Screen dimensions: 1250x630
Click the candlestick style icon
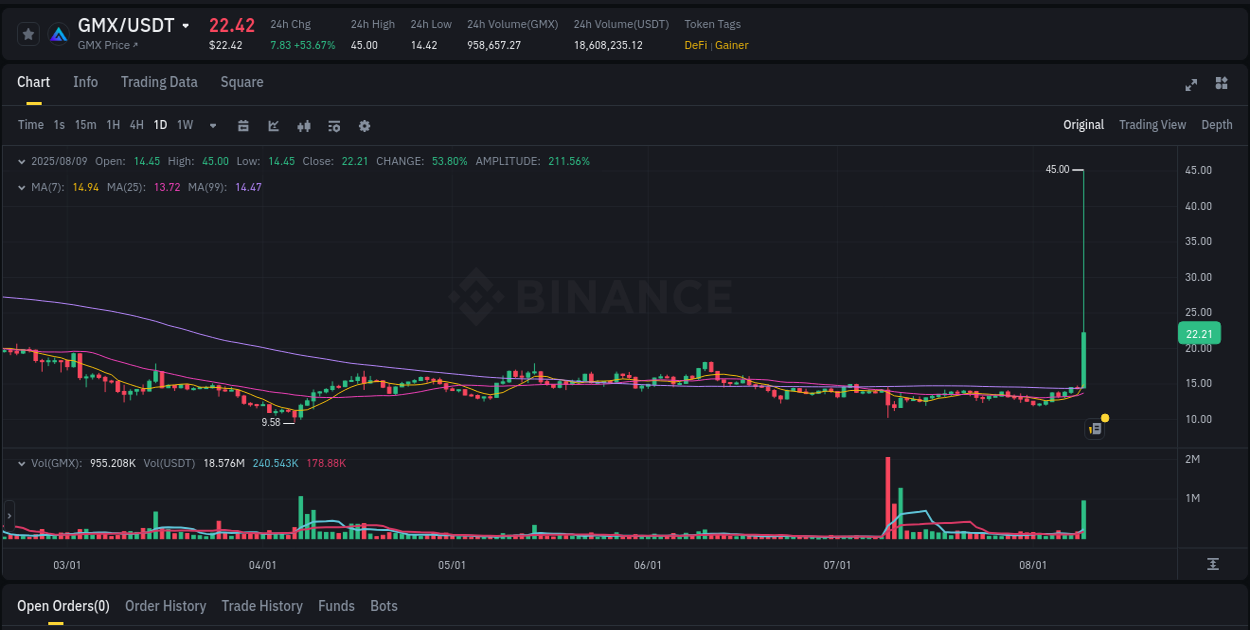[303, 125]
